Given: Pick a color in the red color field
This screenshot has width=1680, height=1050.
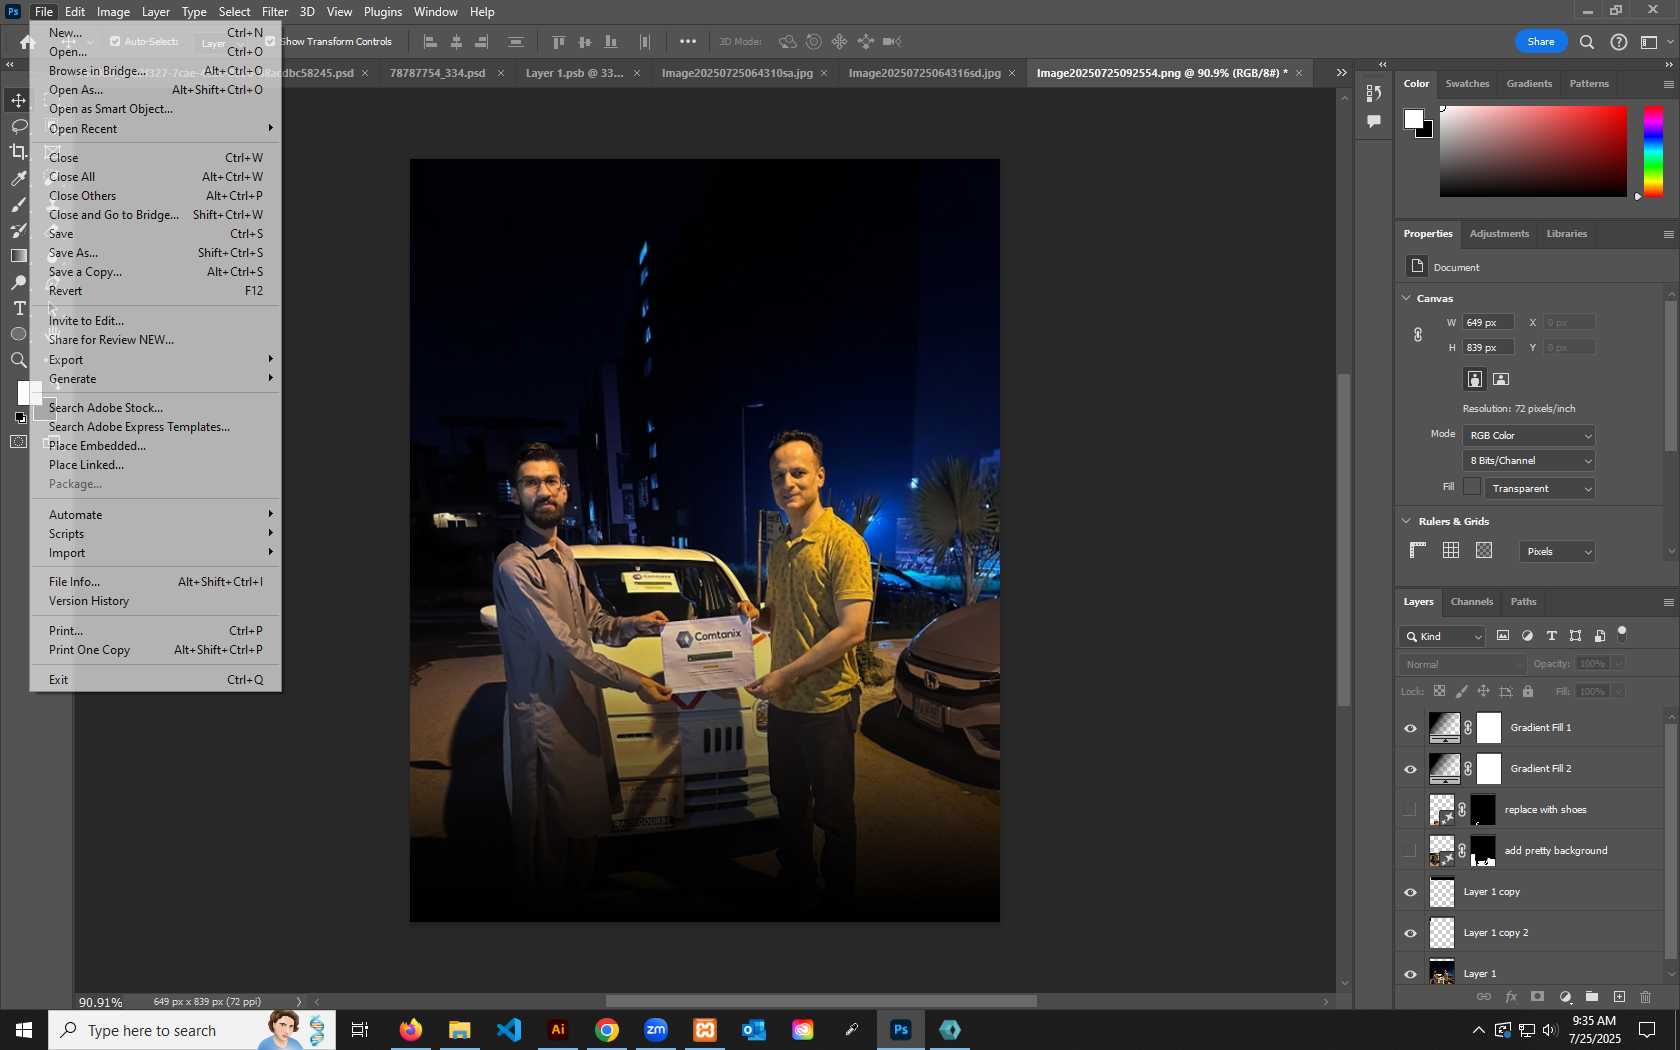Looking at the screenshot, I should [x=1533, y=151].
